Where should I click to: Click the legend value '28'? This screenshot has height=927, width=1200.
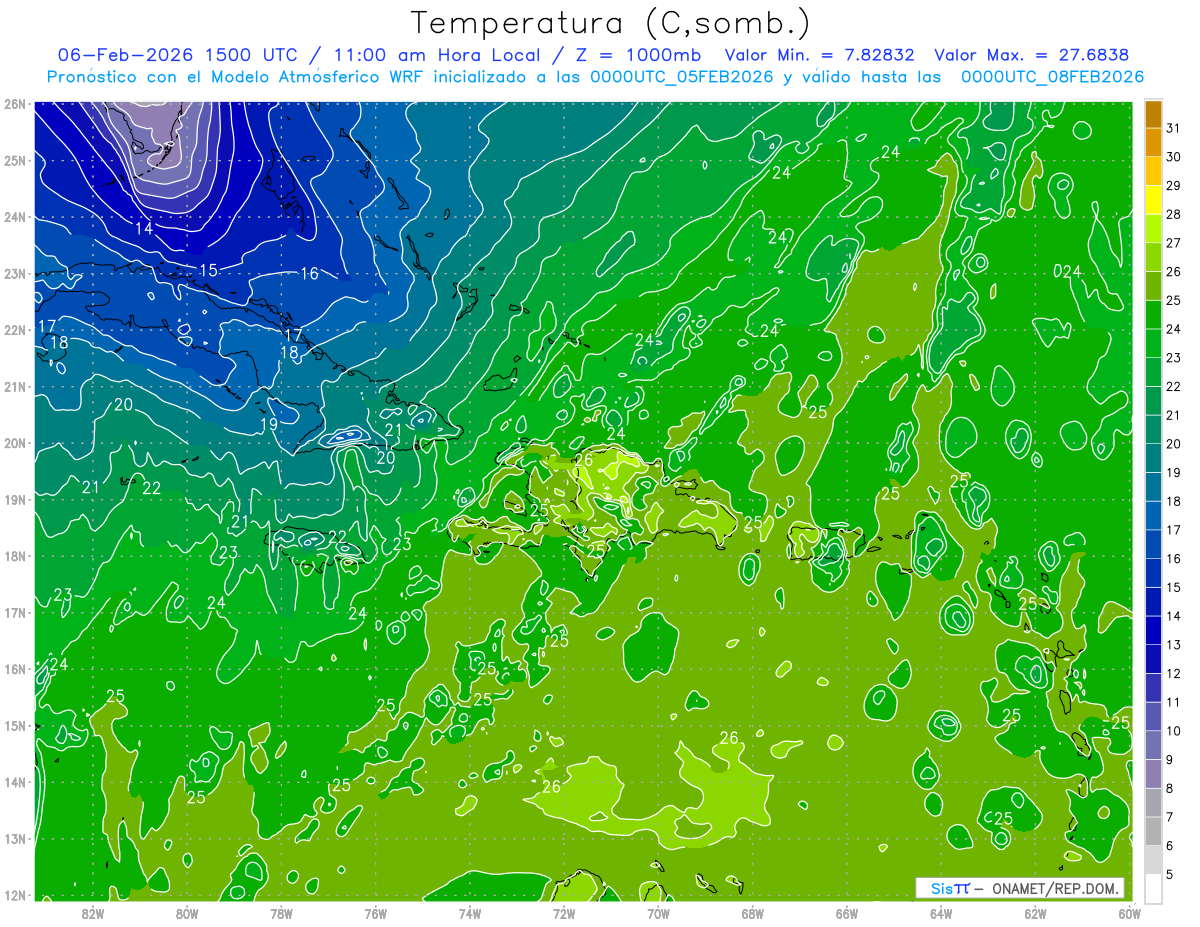tap(1174, 214)
